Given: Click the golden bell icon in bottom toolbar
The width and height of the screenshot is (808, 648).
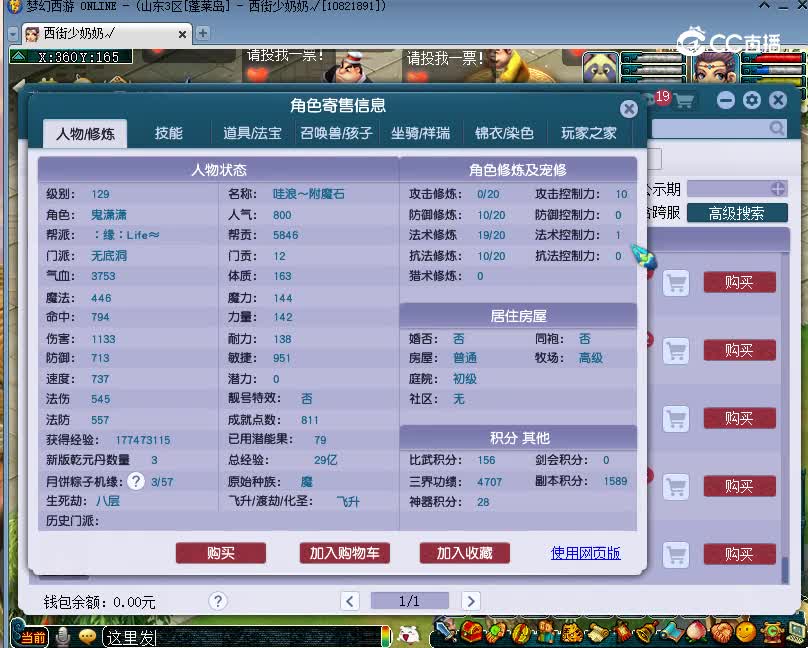Looking at the screenshot, I should click(x=647, y=632).
